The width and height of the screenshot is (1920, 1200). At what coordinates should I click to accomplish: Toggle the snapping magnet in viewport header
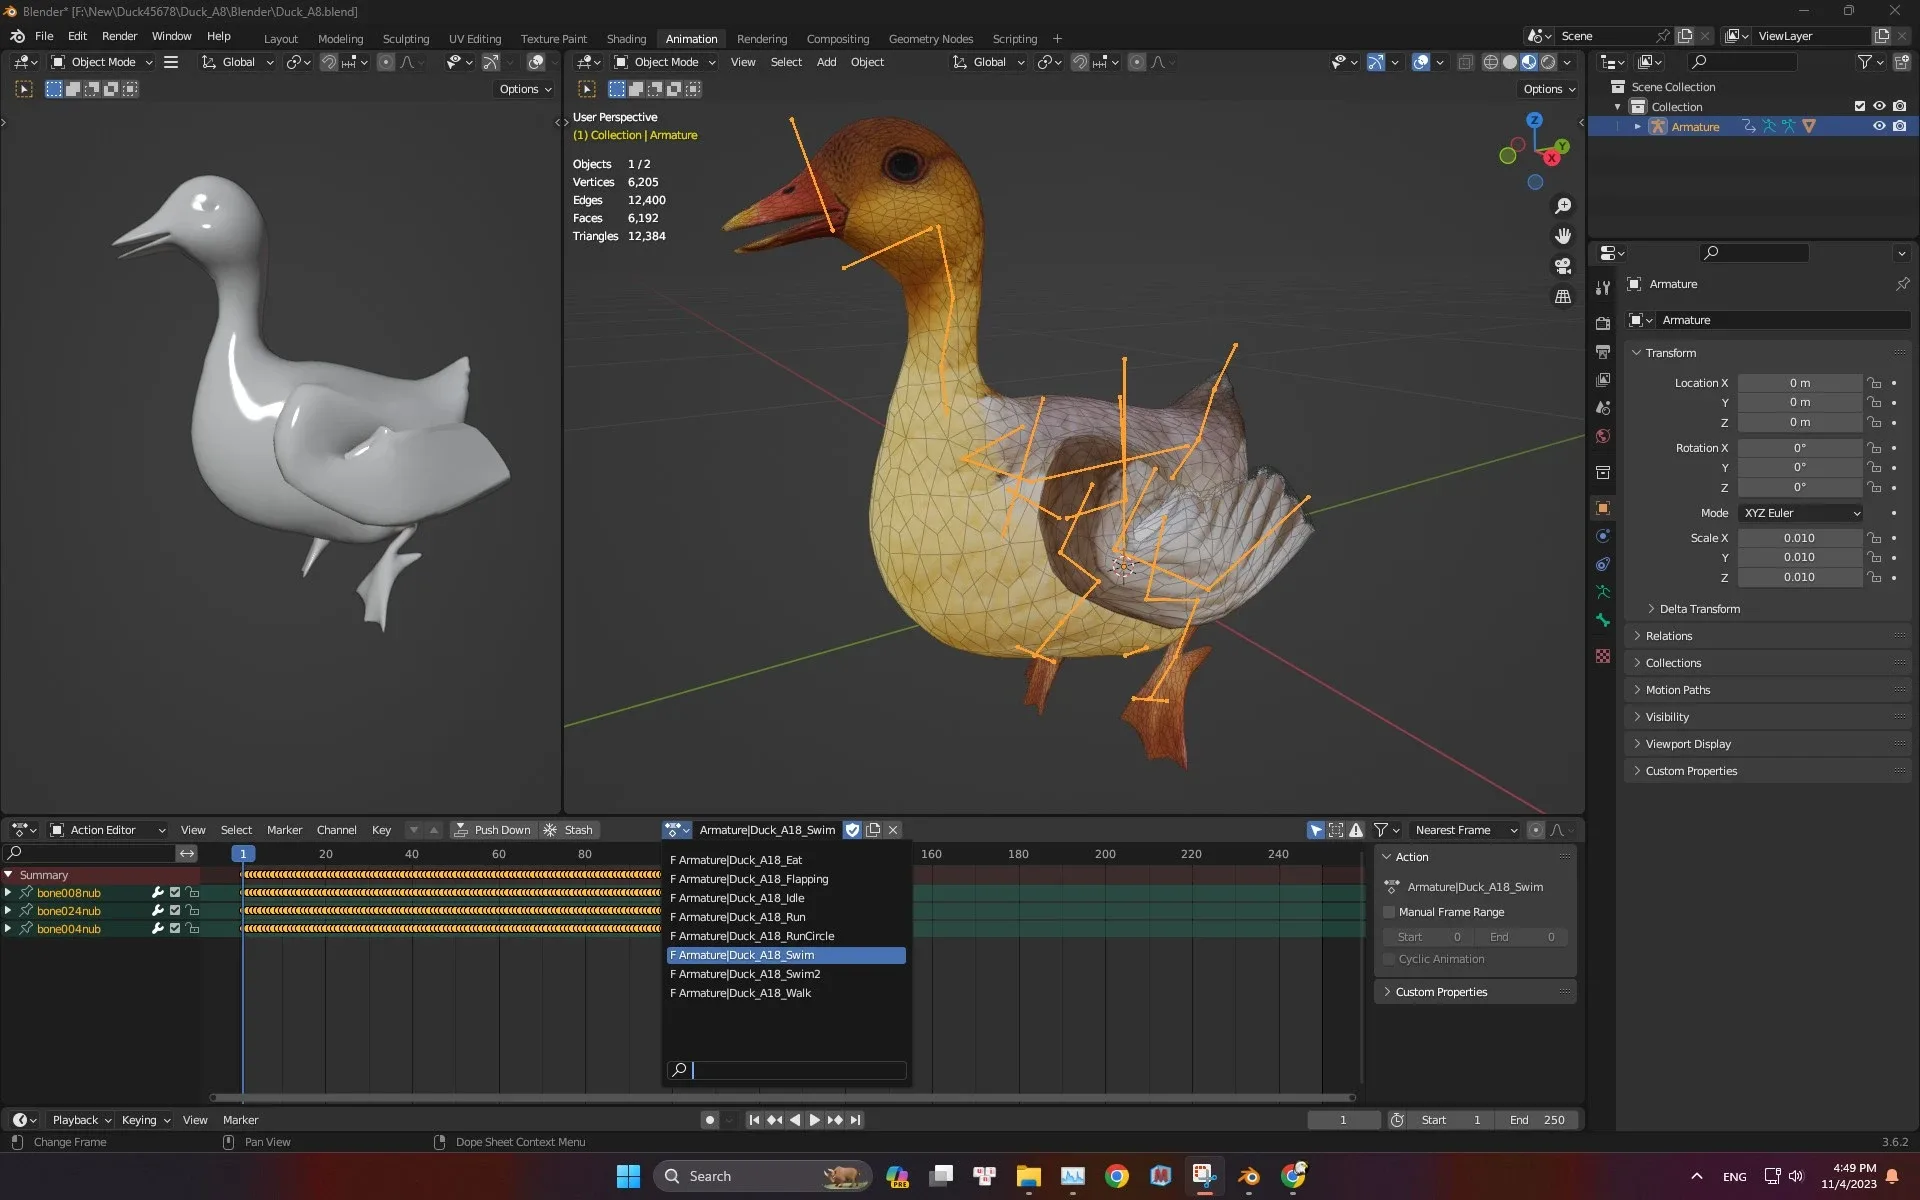pyautogui.click(x=1080, y=62)
